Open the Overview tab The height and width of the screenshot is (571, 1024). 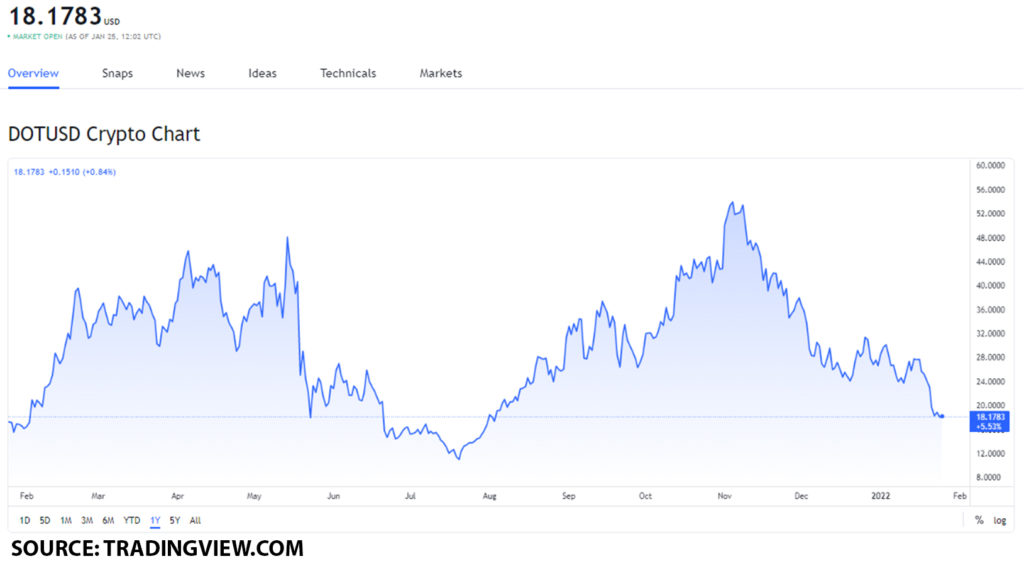click(x=33, y=73)
